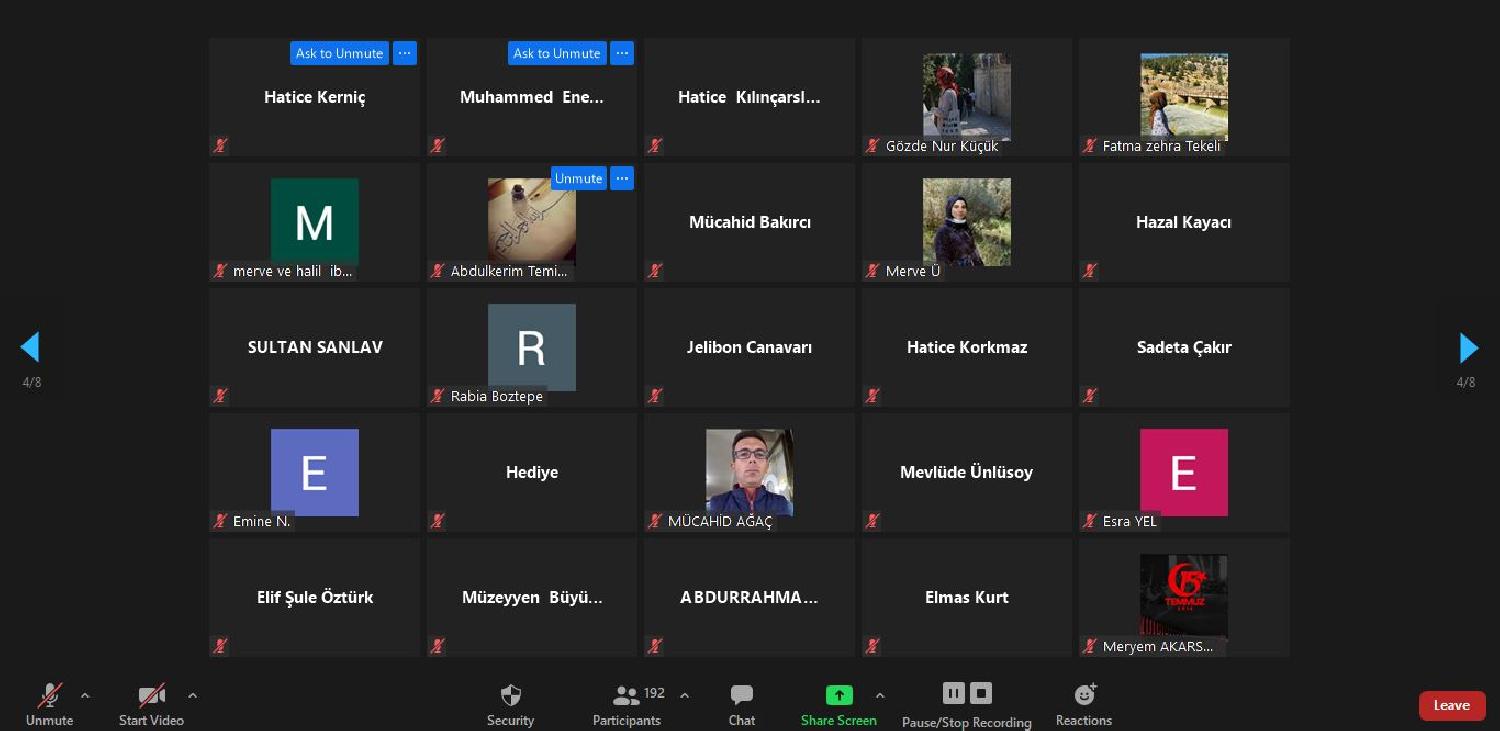Open the Security shield icon

(x=510, y=696)
